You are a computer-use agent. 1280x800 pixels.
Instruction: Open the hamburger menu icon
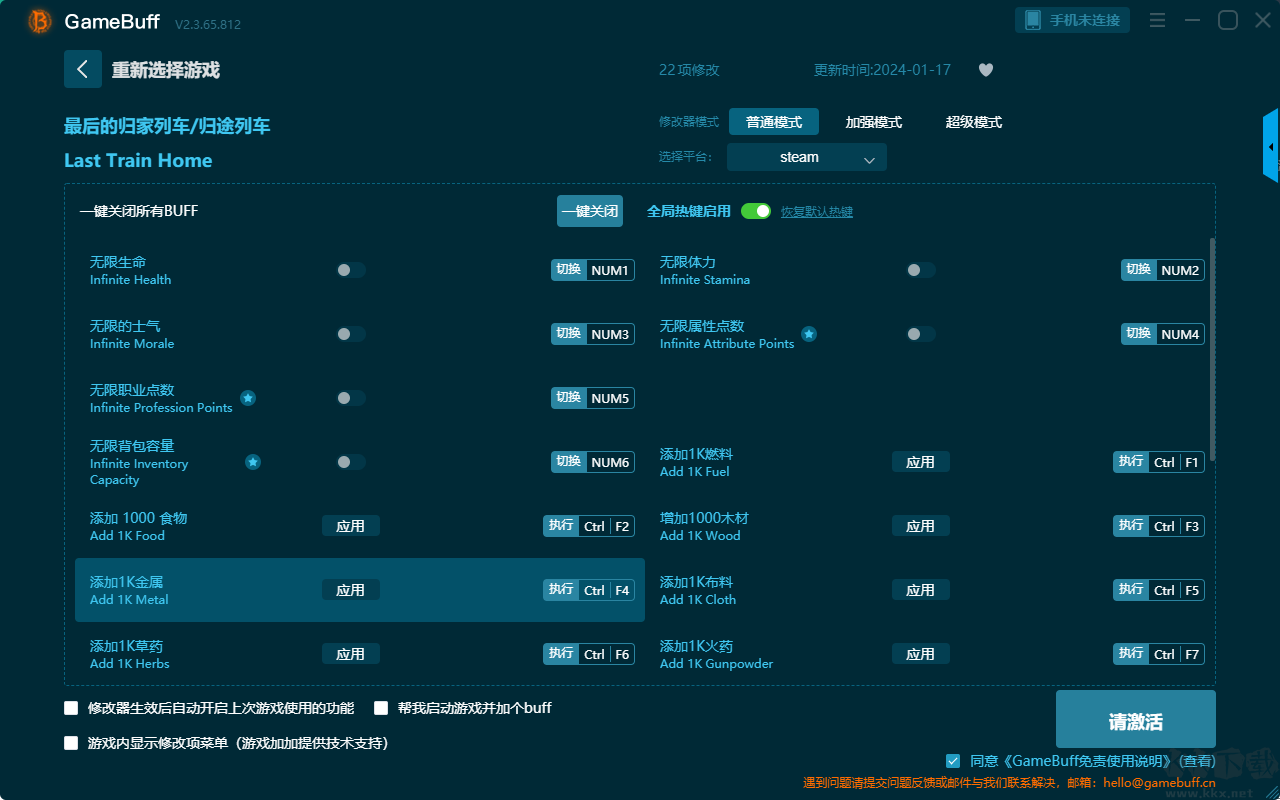(x=1157, y=20)
